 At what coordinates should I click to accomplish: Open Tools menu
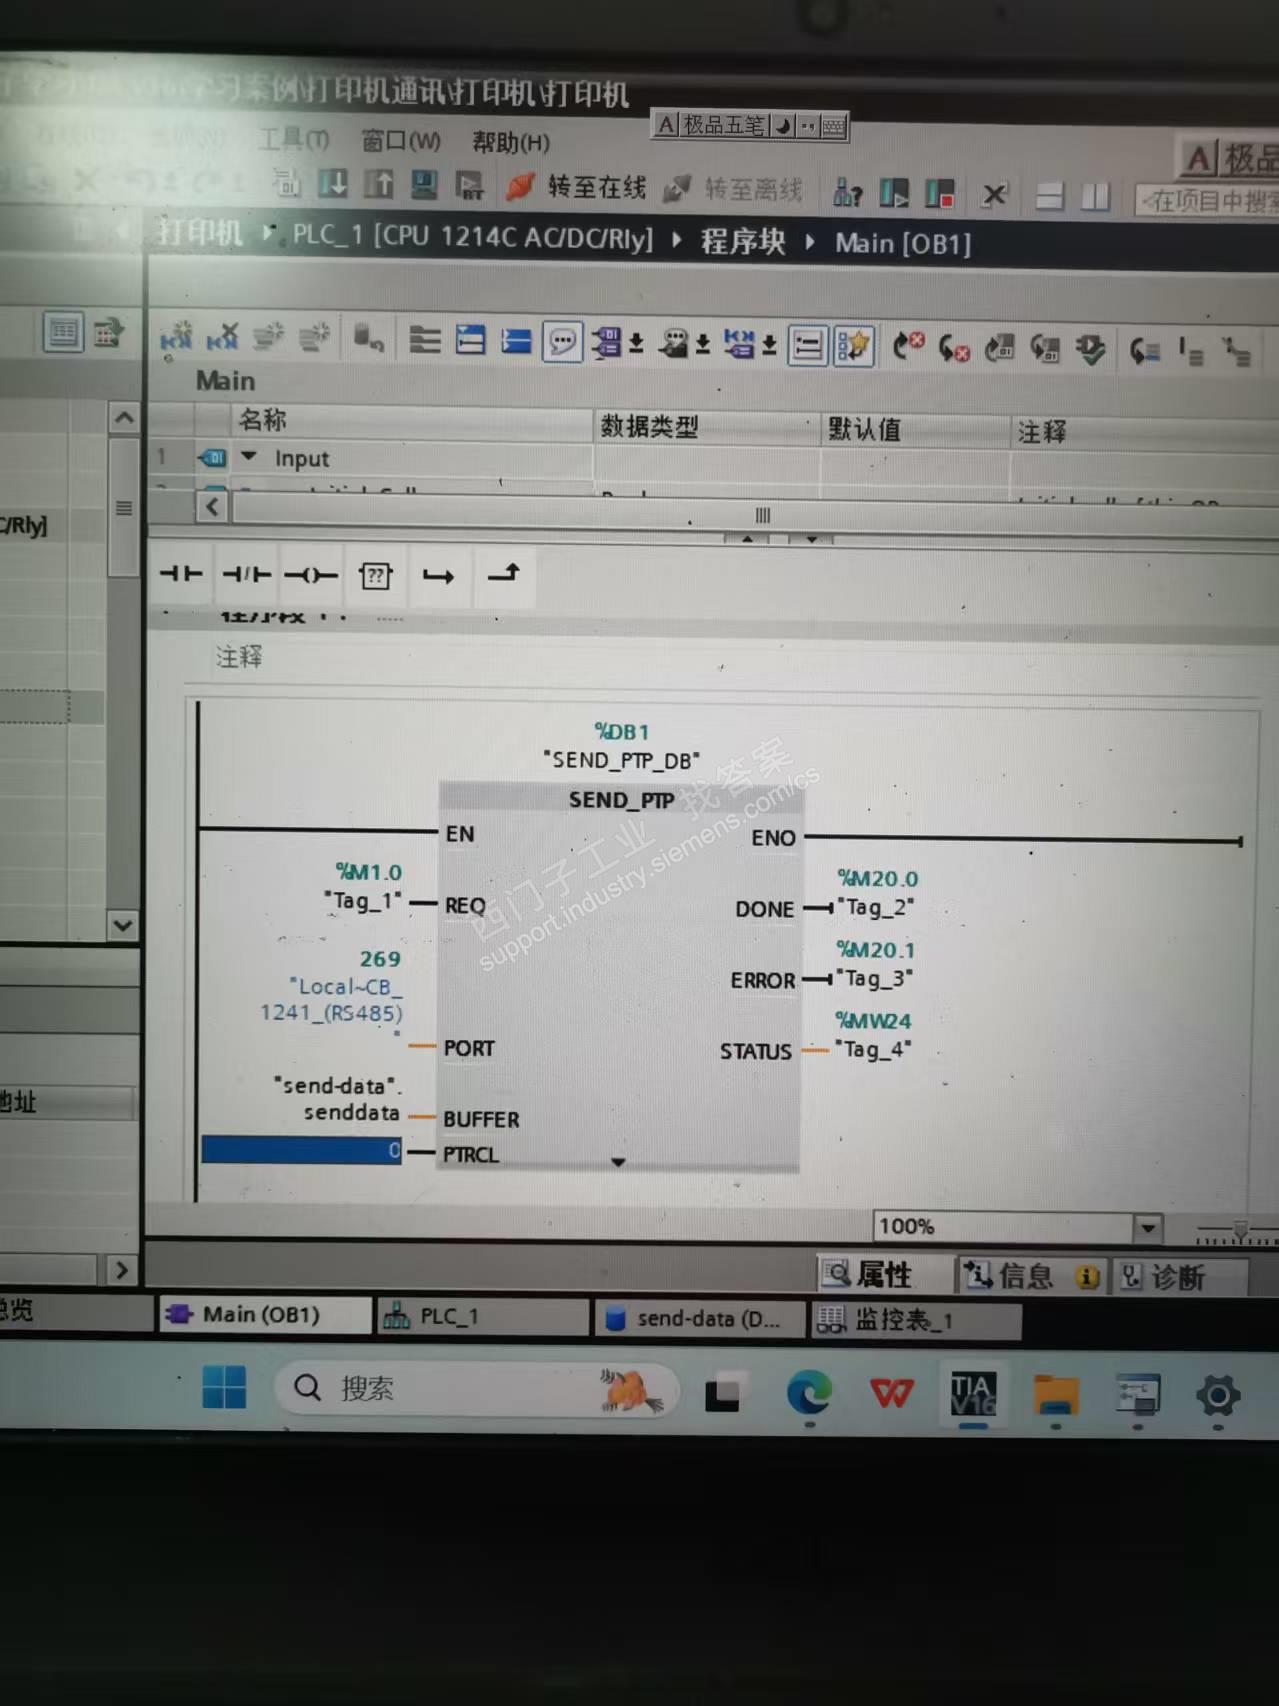(x=293, y=140)
